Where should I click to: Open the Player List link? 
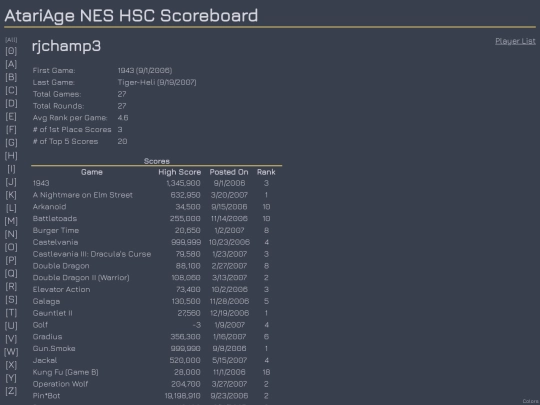point(515,41)
